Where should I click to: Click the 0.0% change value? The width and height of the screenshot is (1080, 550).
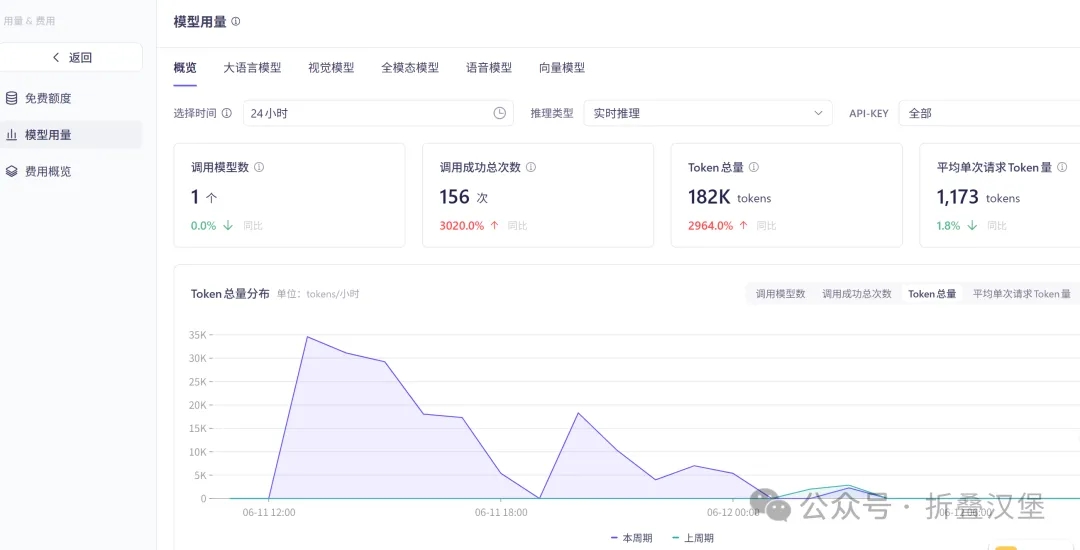click(203, 225)
